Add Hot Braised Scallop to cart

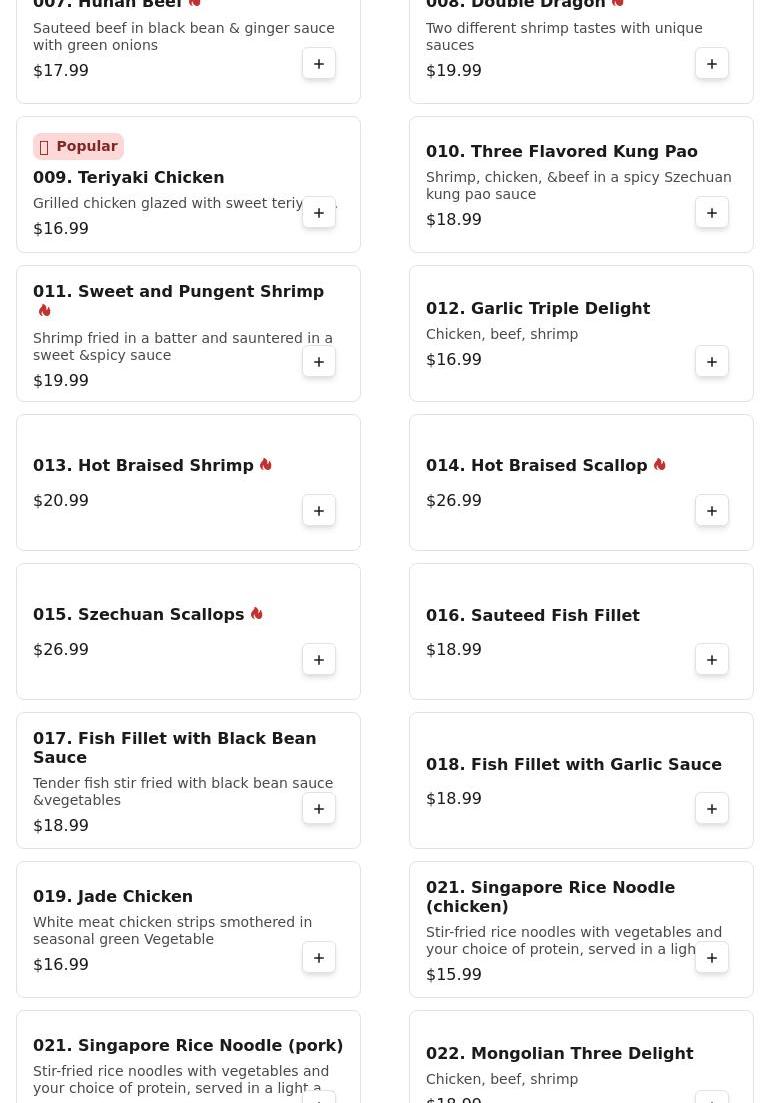[x=712, y=511]
